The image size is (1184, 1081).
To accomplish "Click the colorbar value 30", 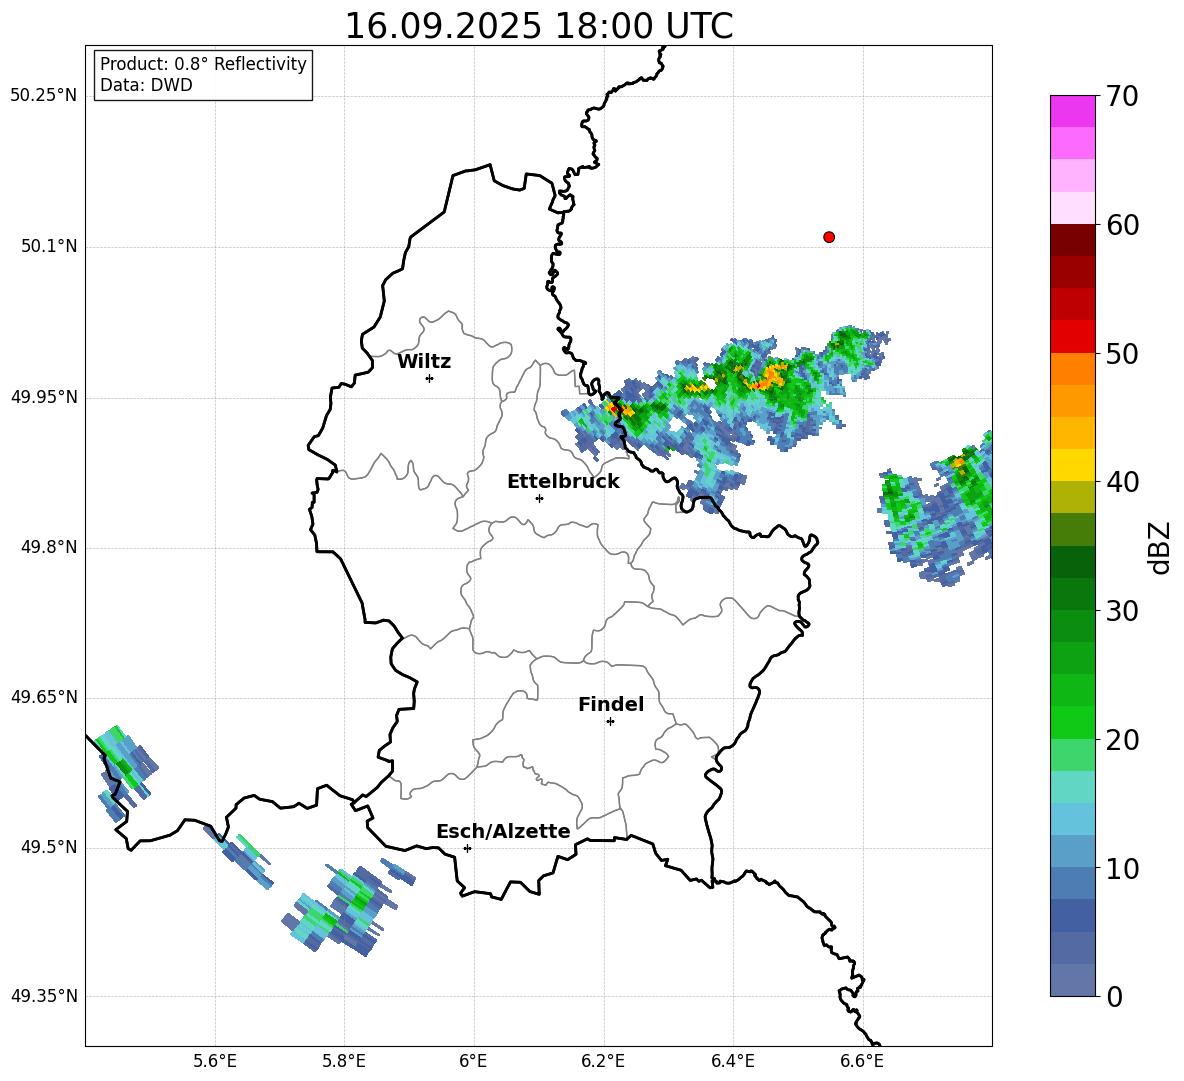I will 1122,611.
